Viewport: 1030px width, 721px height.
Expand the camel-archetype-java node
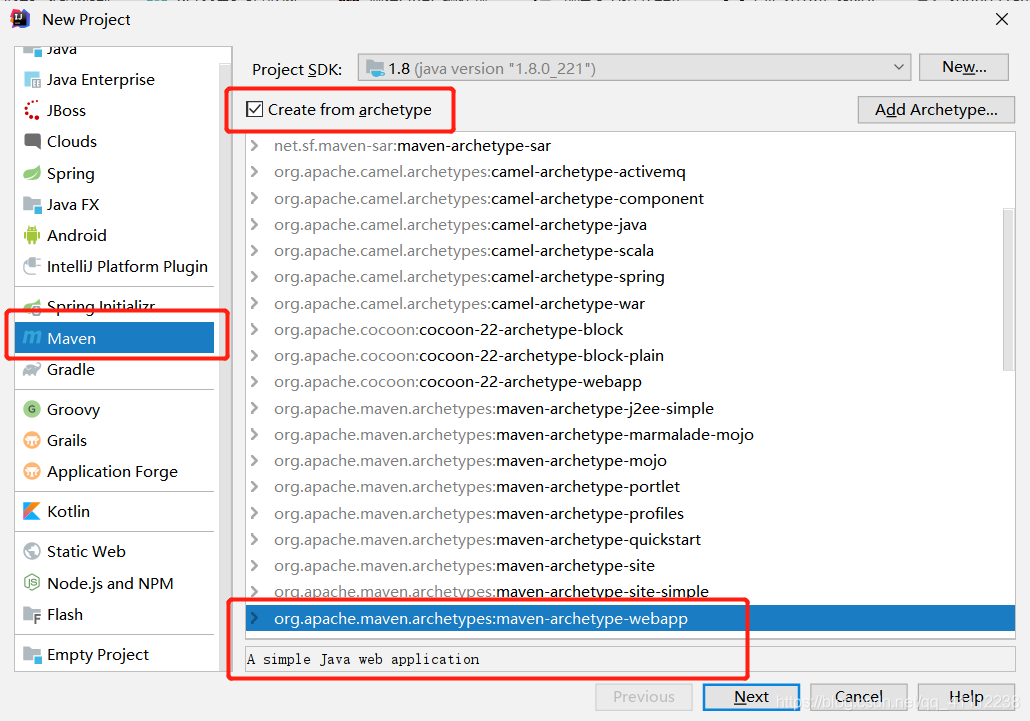255,225
